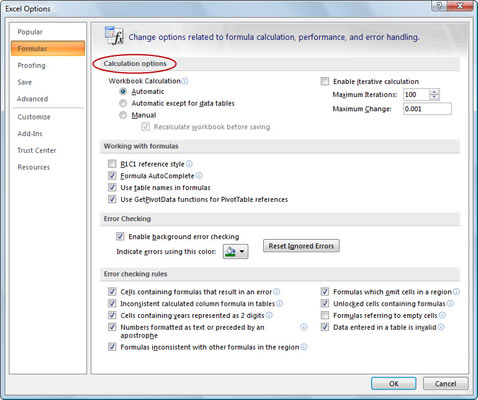Click info icon beside numbers formatted as text
478x400 pixels.
tap(304, 327)
